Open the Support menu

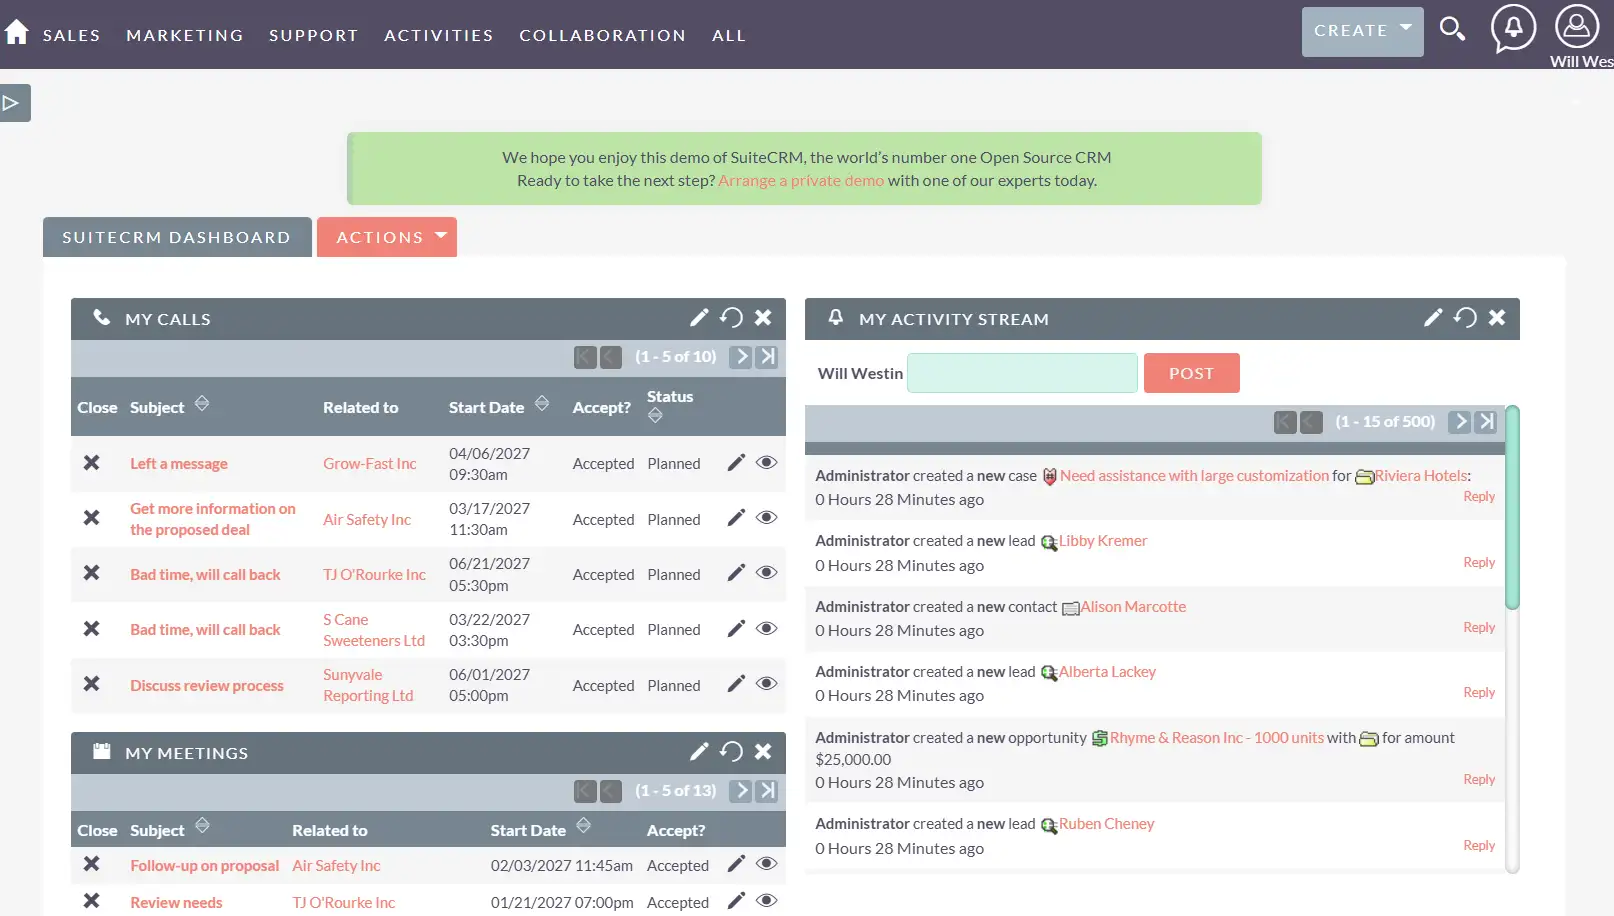(x=313, y=35)
